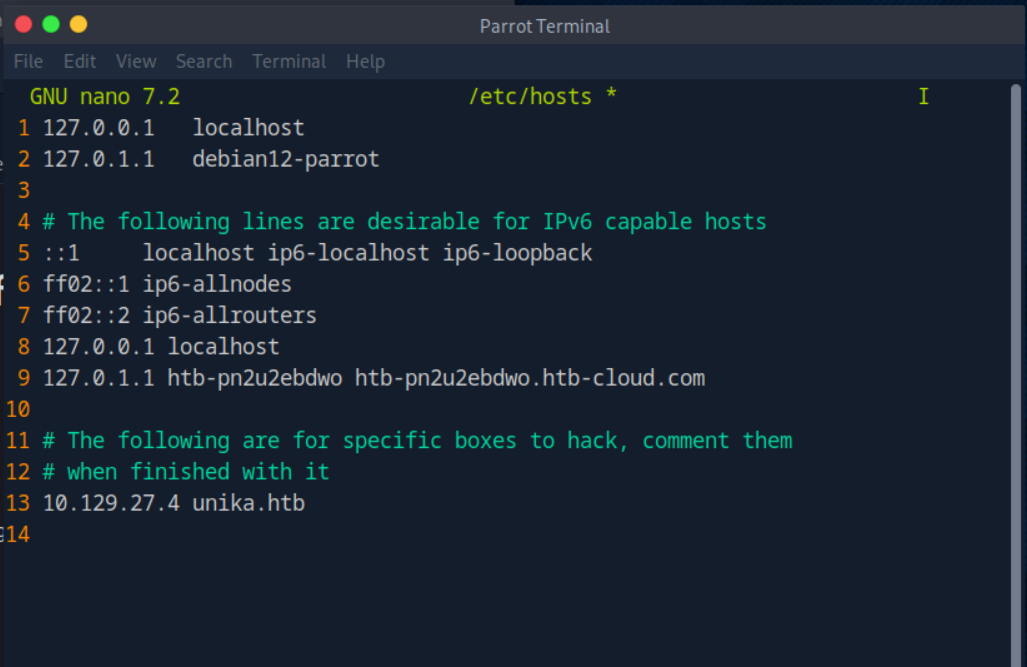Click the yellow window control button
This screenshot has height=667, width=1027.
coord(78,25)
